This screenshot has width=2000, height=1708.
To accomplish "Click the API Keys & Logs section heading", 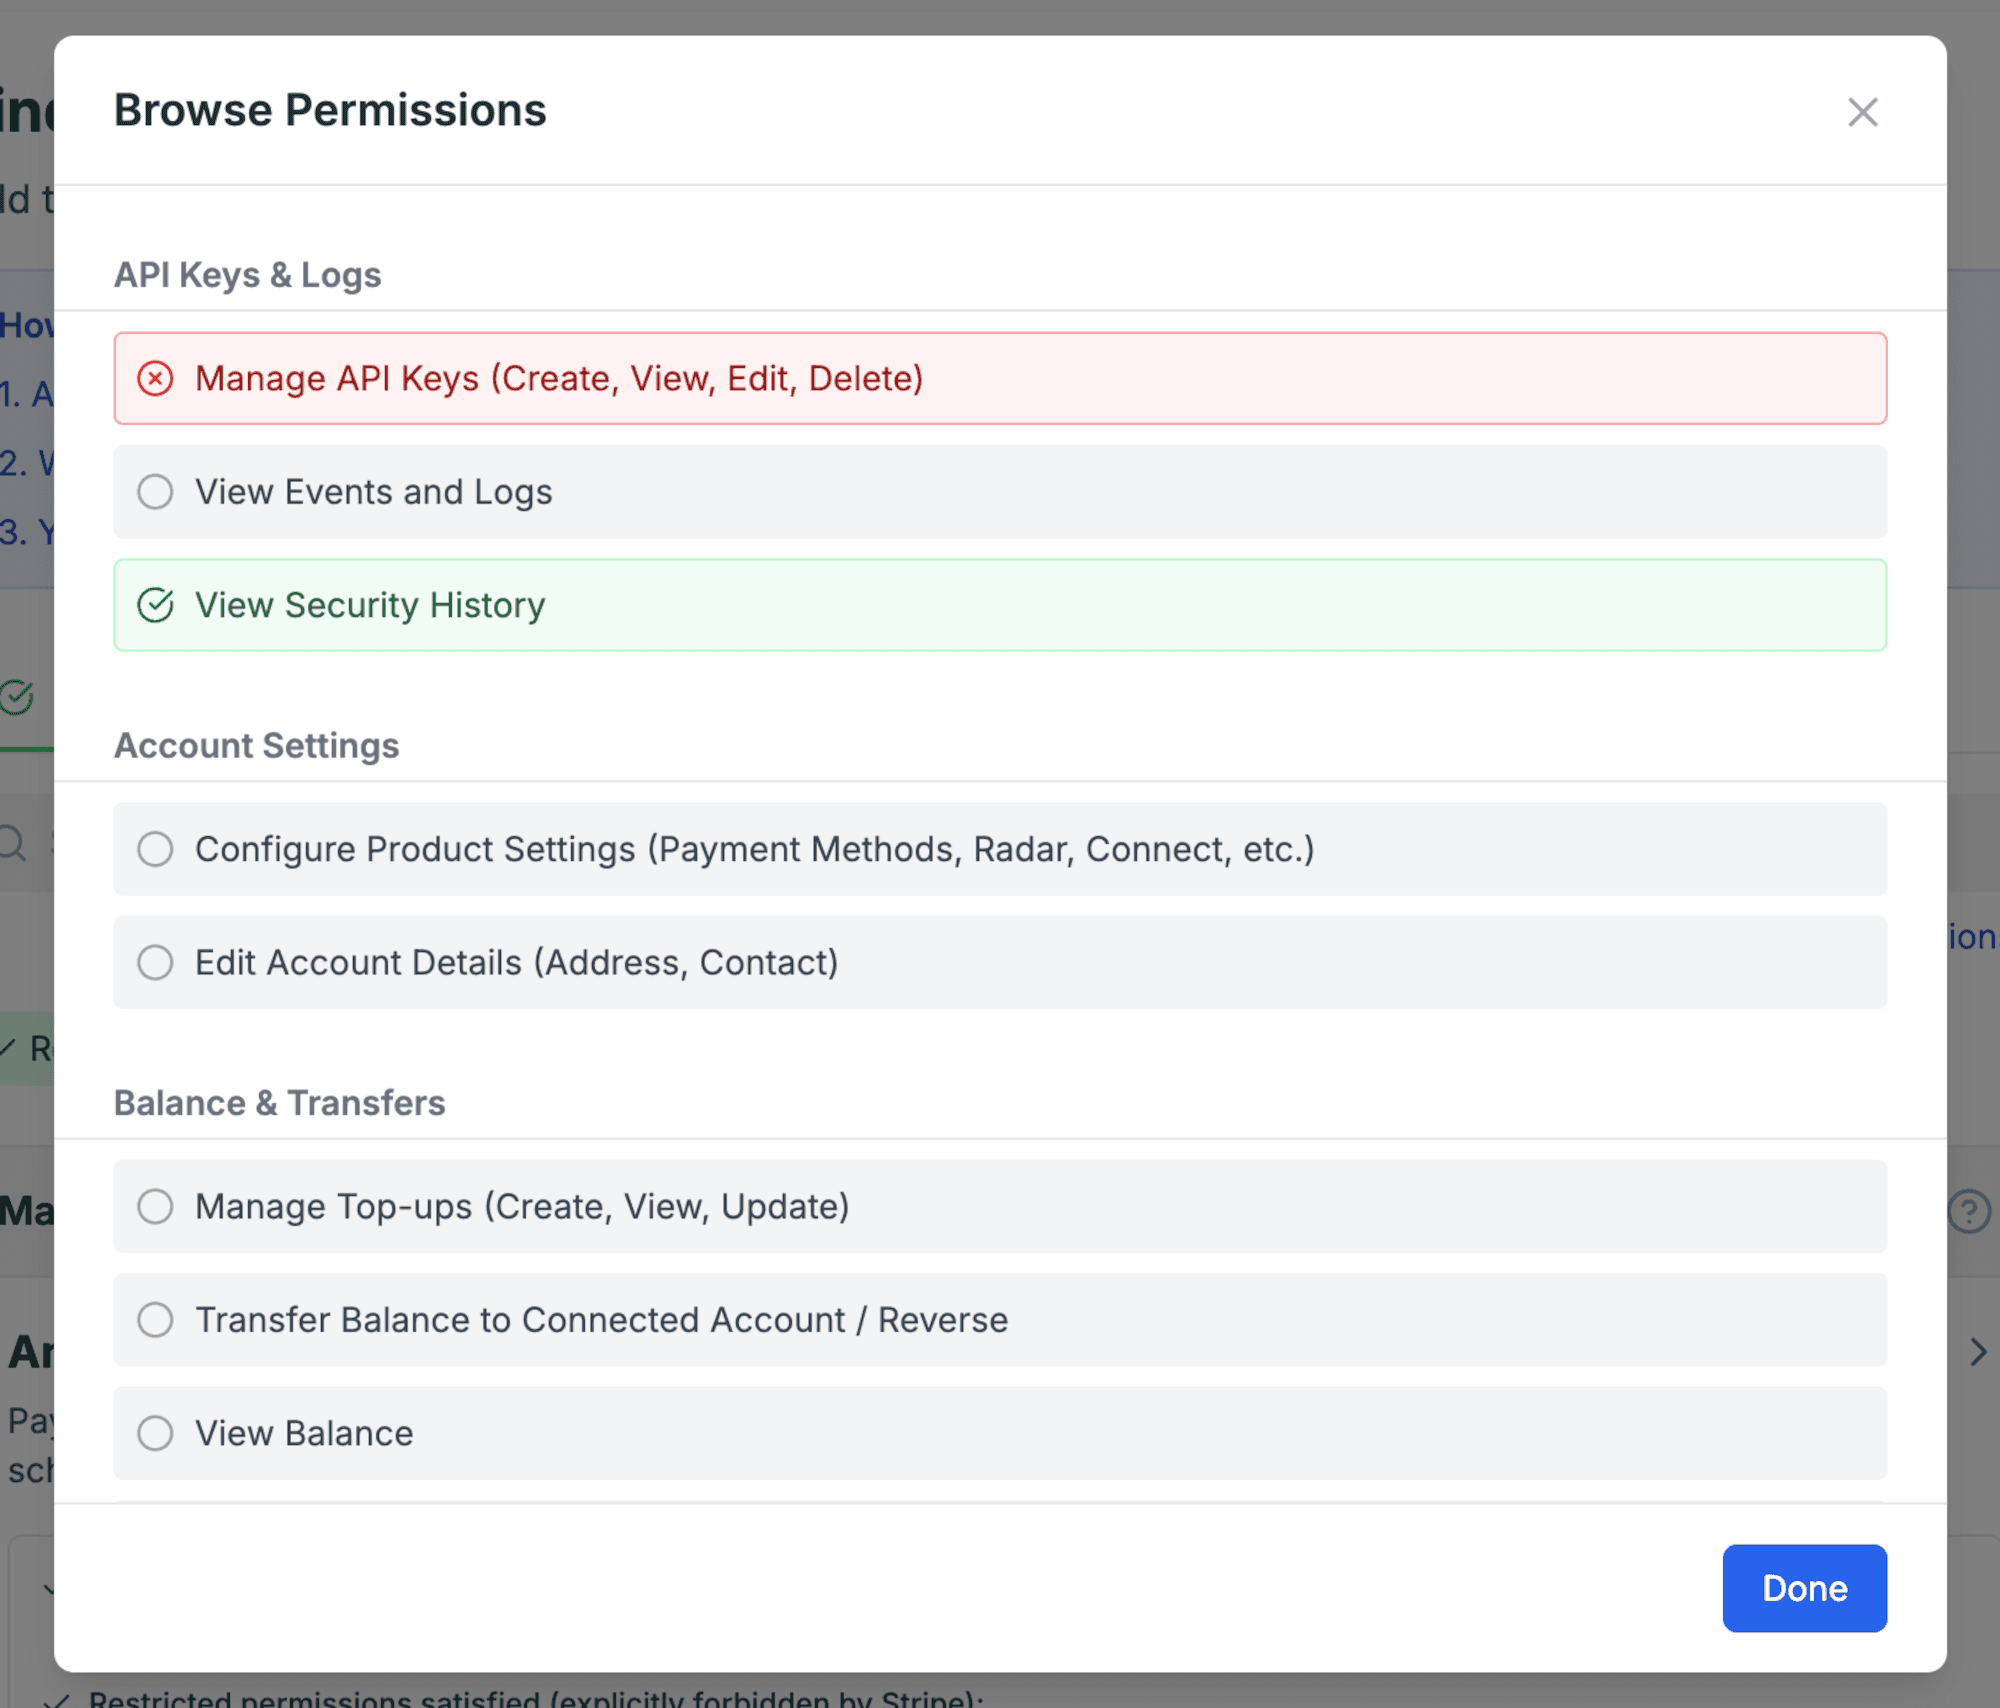I will [247, 275].
